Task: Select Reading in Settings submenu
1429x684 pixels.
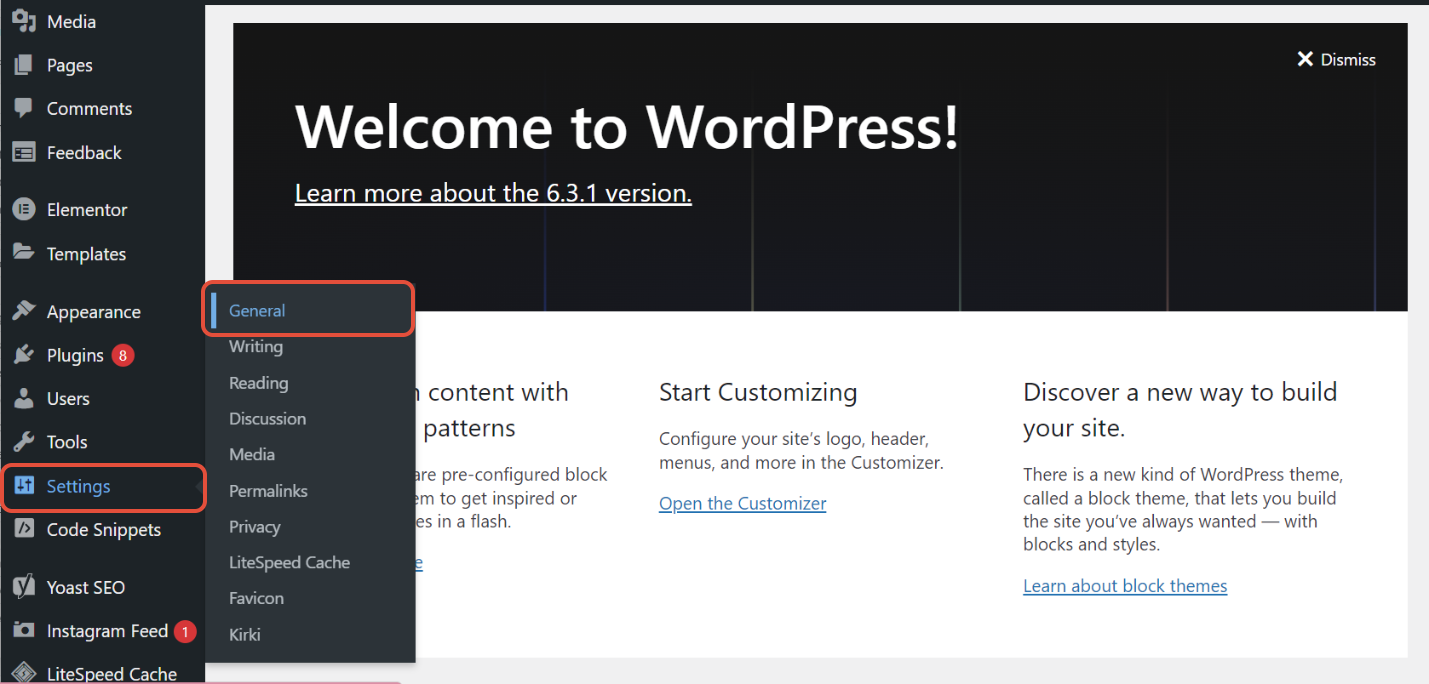Action: tap(258, 382)
